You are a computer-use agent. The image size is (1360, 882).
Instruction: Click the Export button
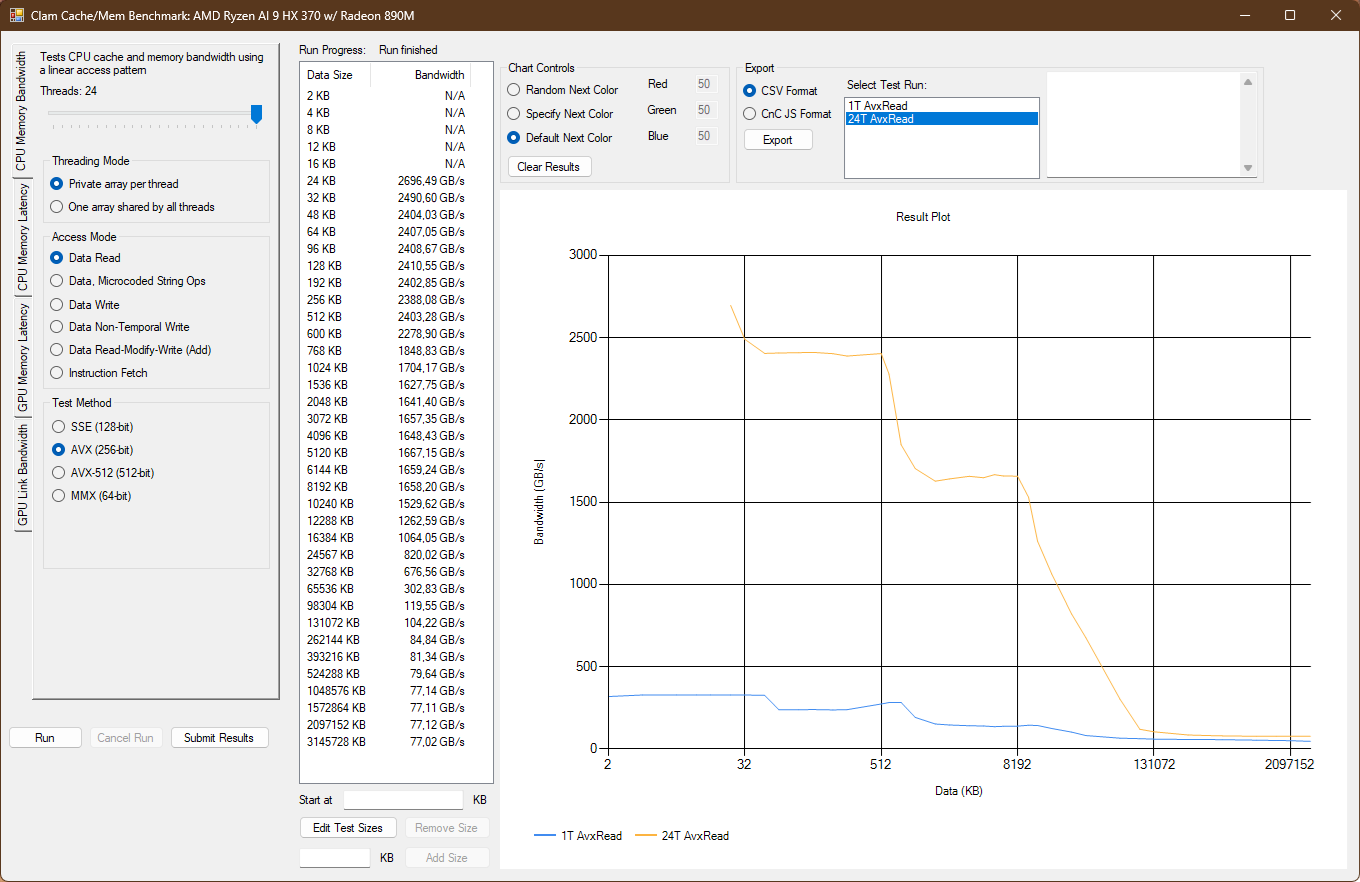777,140
